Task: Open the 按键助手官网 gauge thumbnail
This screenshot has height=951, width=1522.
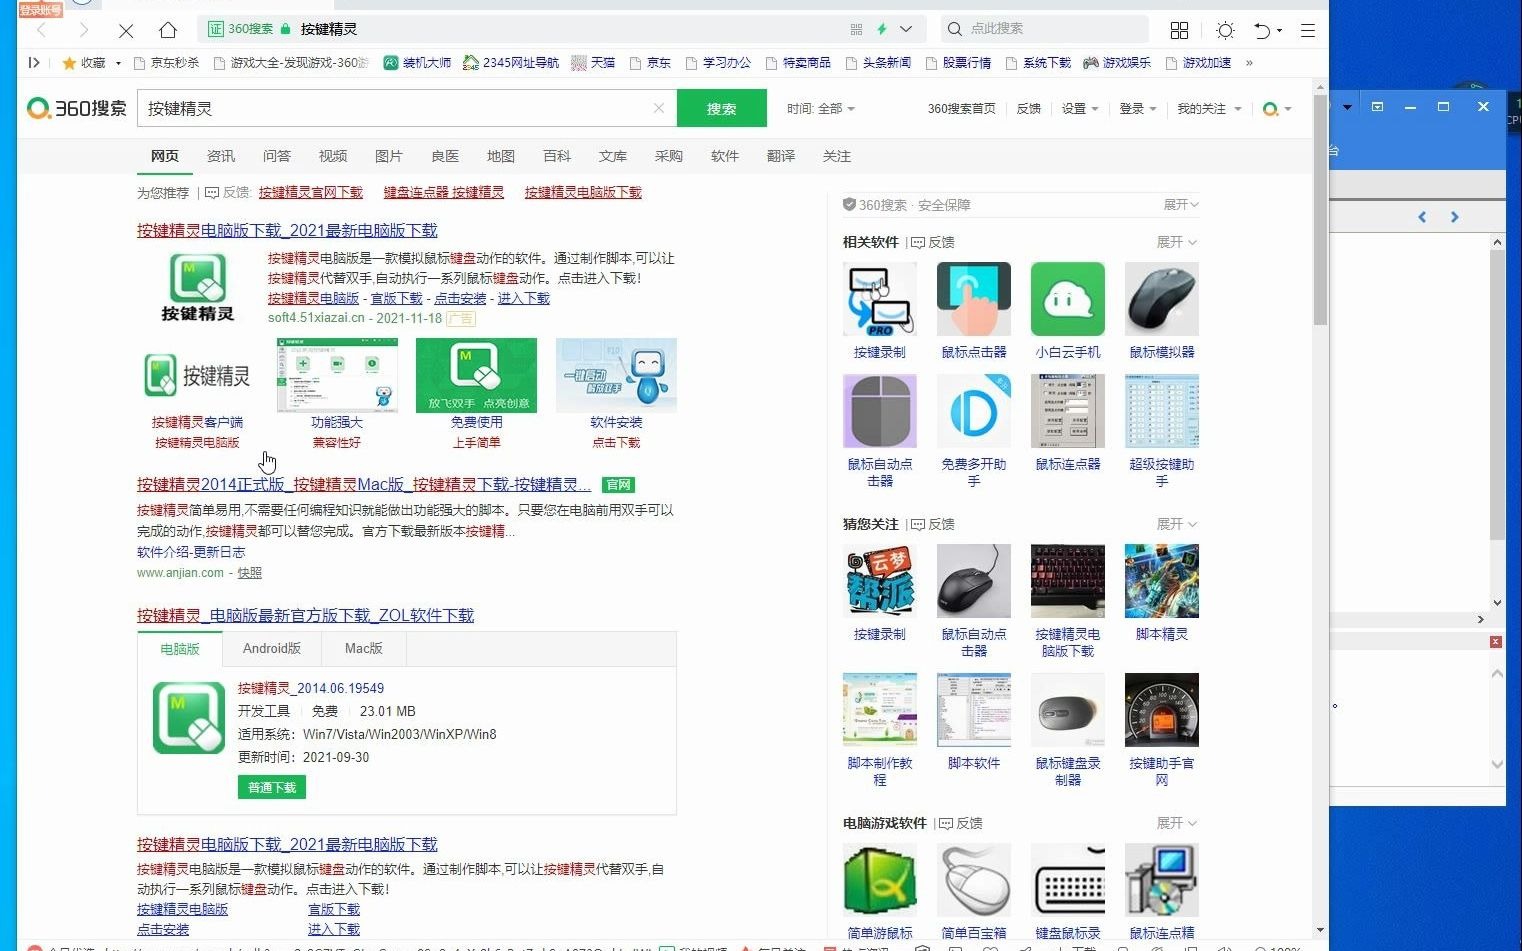Action: click(1162, 710)
